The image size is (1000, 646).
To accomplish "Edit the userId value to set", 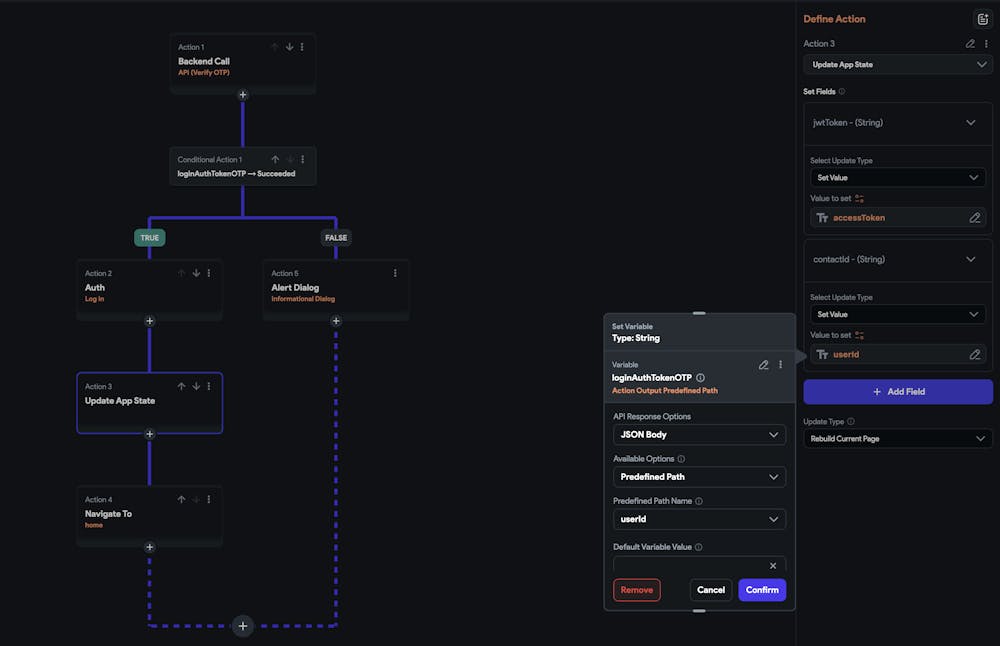I will pos(975,355).
